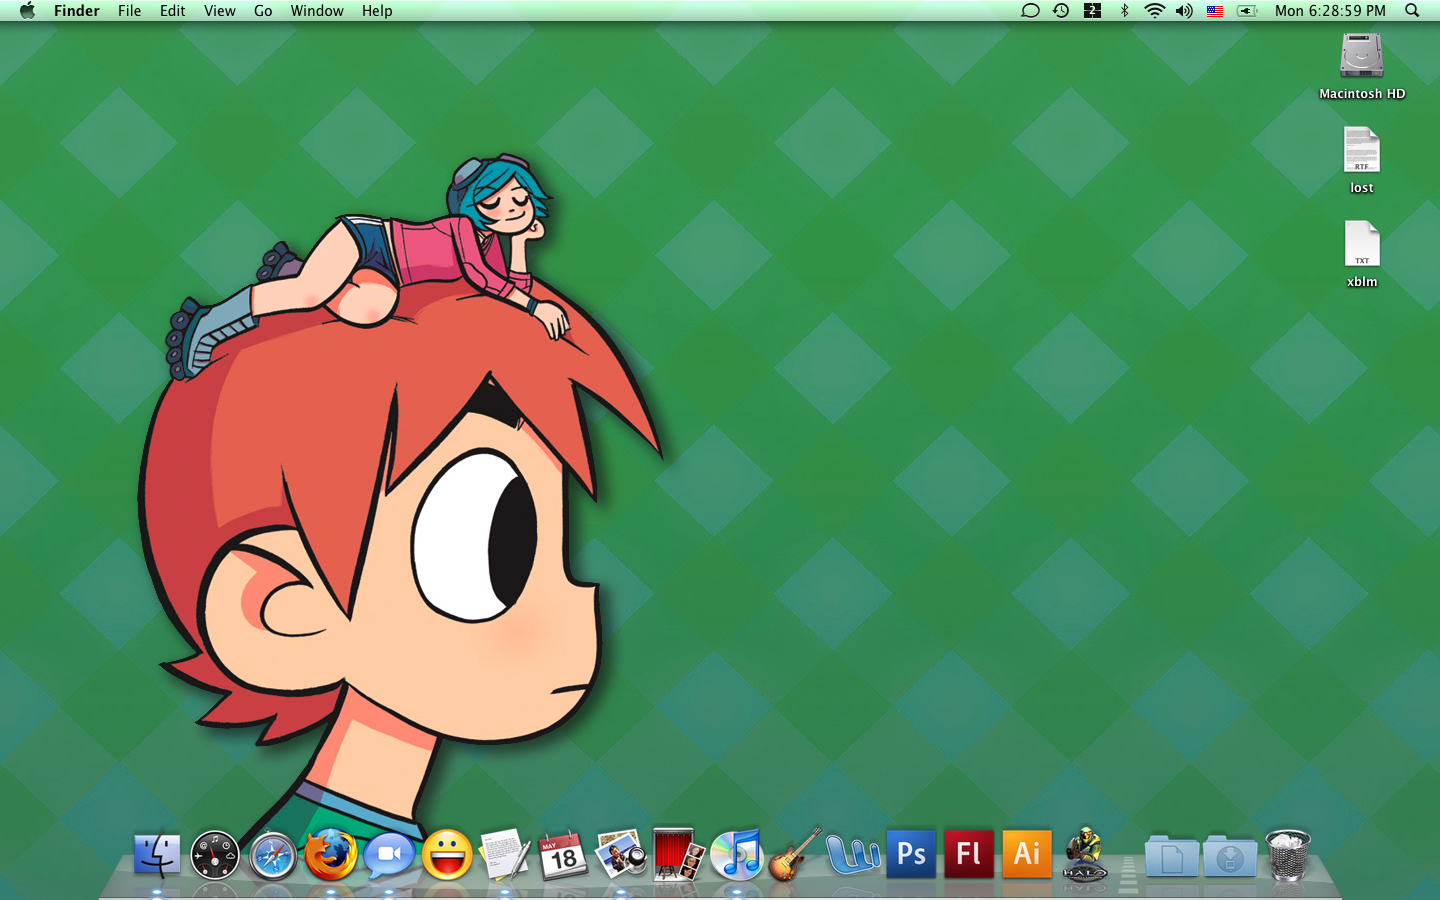Open the Apple menu
The width and height of the screenshot is (1440, 900).
27,11
